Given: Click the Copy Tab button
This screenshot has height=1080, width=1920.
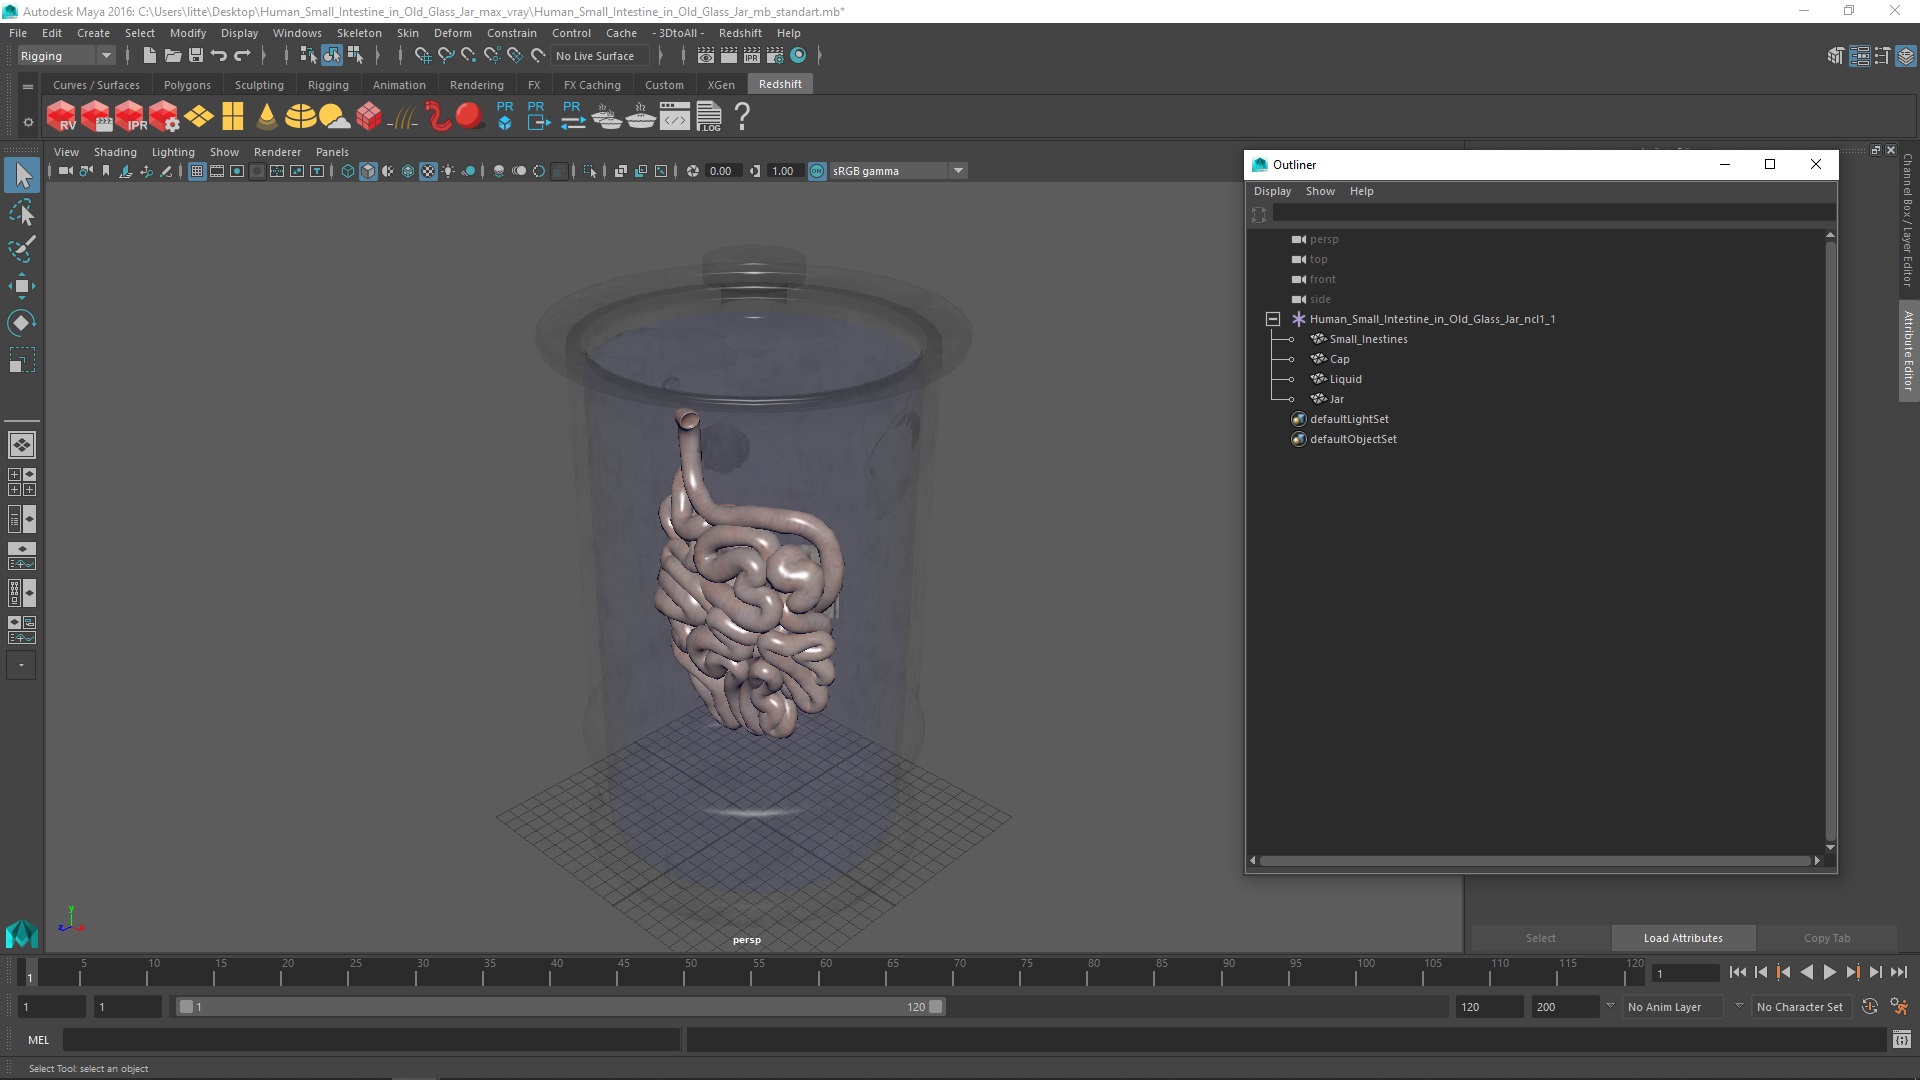Looking at the screenshot, I should 1827,938.
